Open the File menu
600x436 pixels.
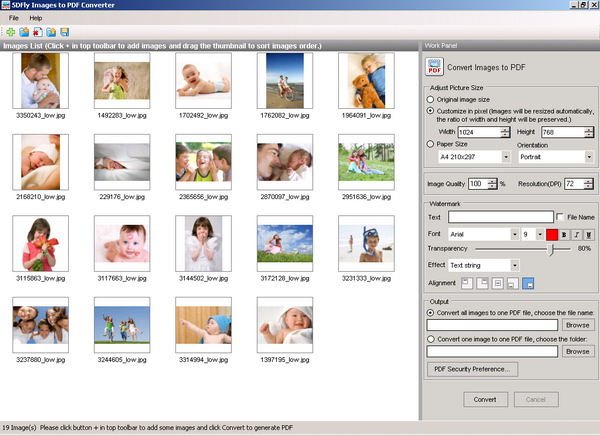click(x=15, y=18)
